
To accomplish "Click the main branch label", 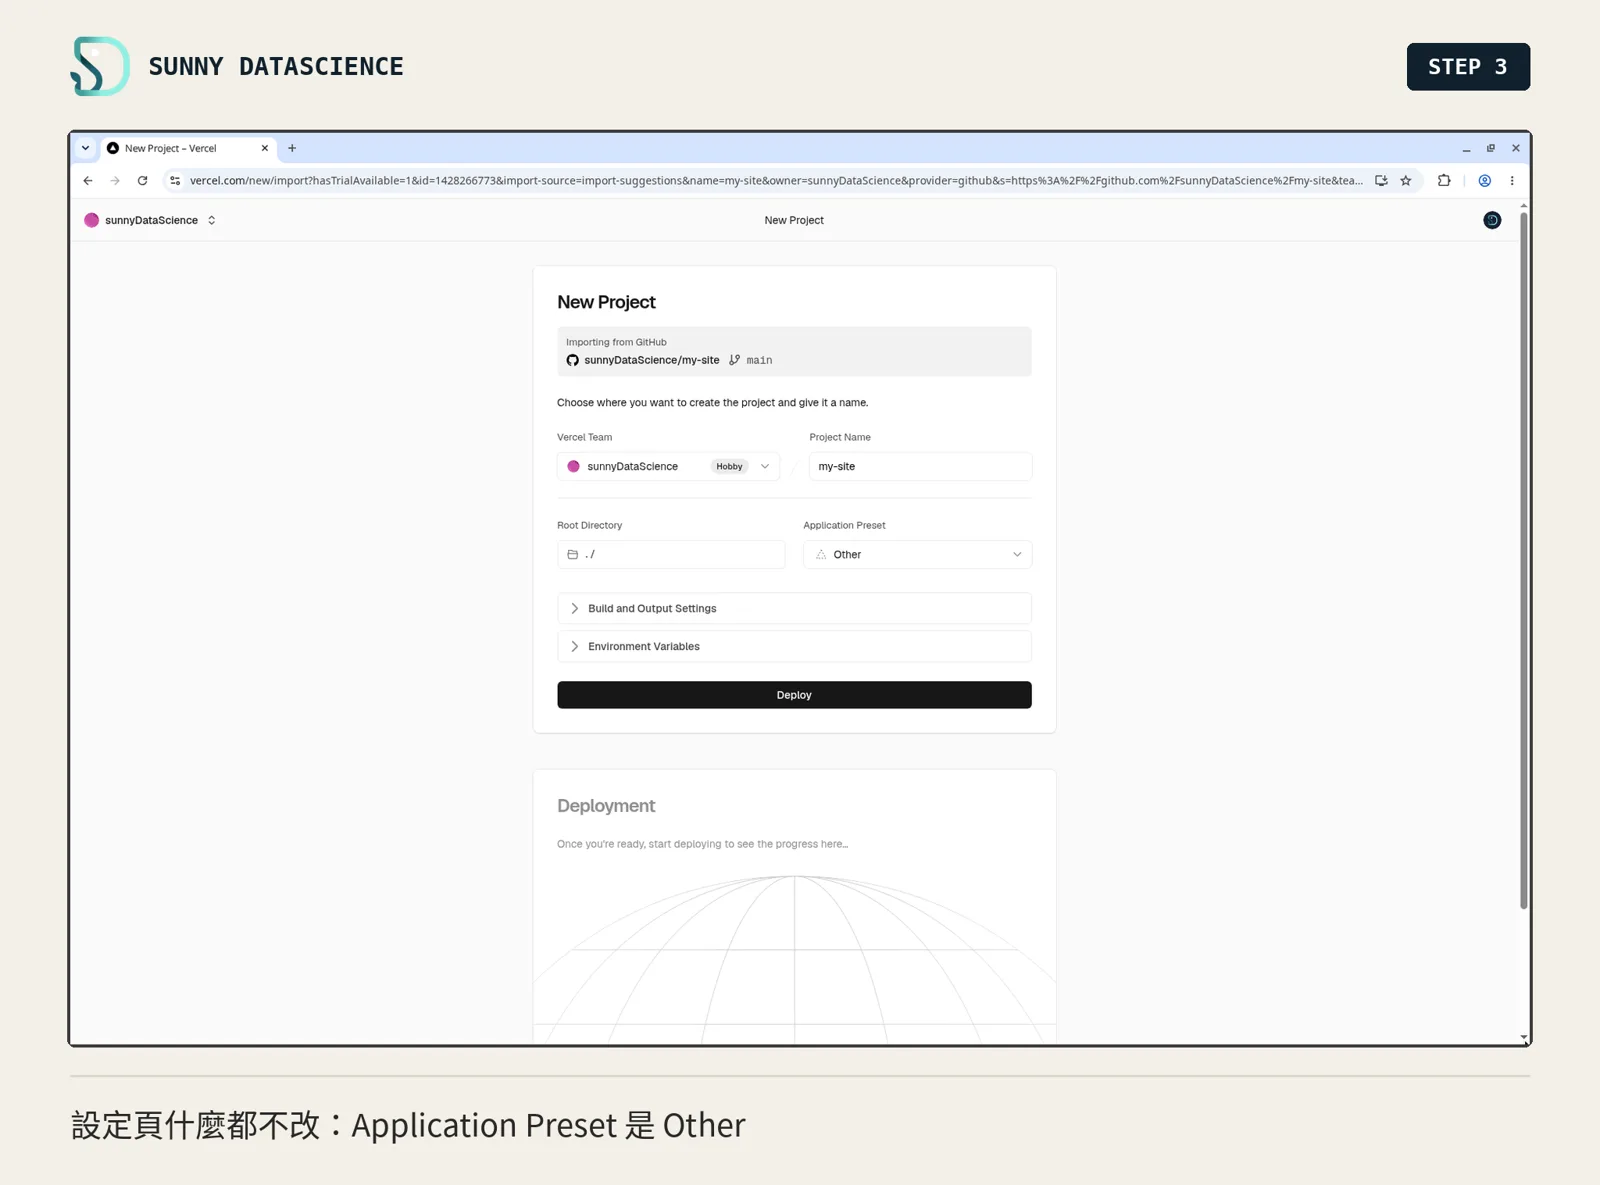I will tap(759, 360).
